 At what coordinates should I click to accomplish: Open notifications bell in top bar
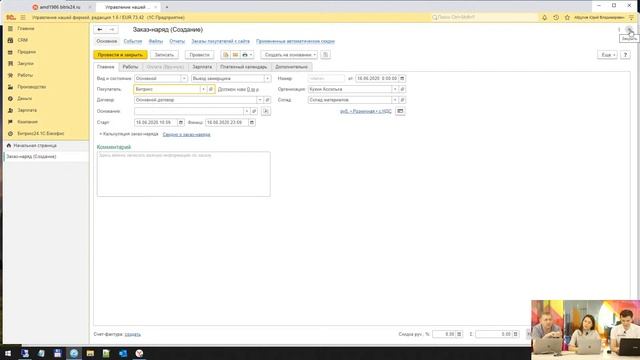click(544, 18)
